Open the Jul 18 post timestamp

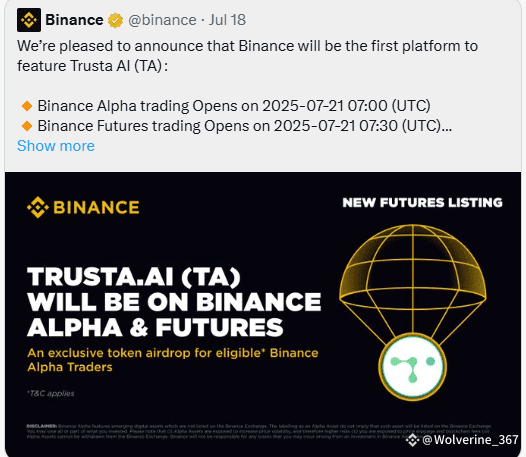pyautogui.click(x=227, y=20)
